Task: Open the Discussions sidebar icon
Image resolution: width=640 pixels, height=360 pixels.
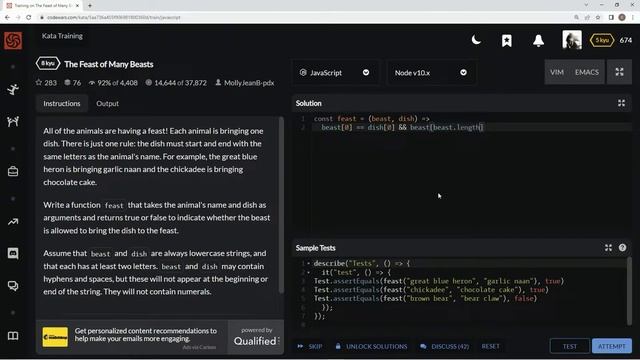Action: pyautogui.click(x=13, y=286)
